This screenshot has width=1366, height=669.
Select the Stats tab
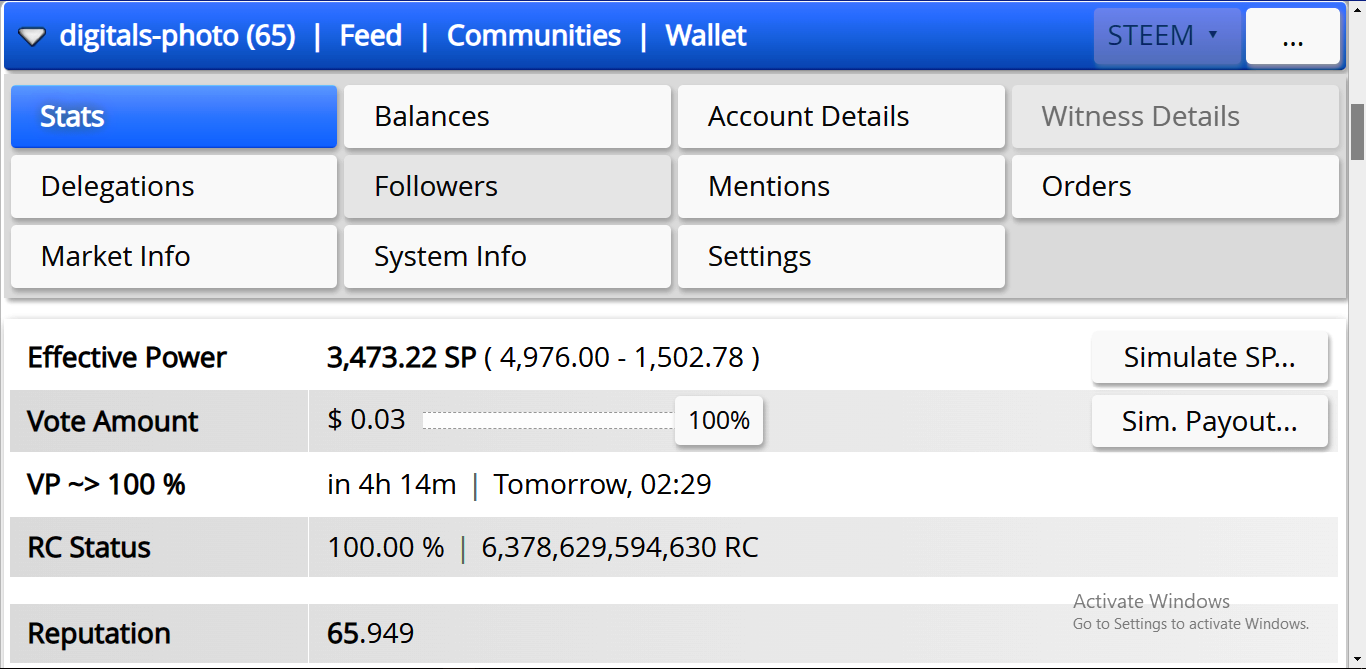click(x=174, y=117)
